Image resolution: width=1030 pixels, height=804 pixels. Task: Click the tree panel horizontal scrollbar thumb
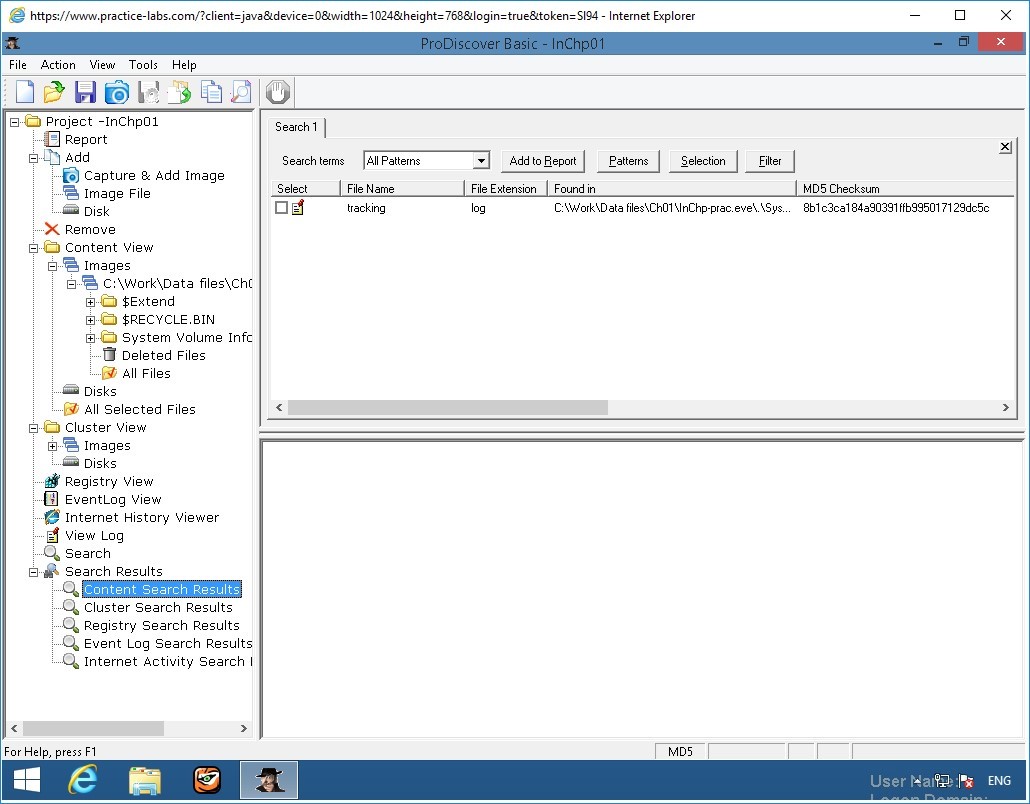click(93, 728)
